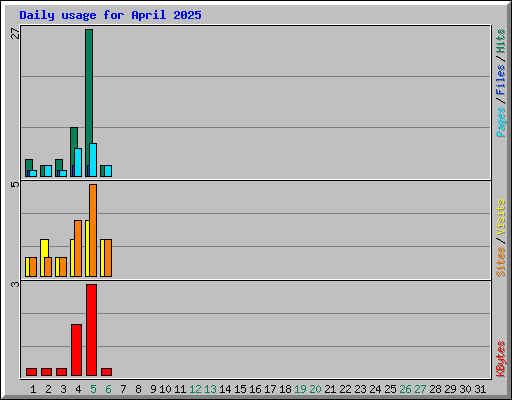This screenshot has height=400, width=512.
Task: Select the orange Sites bar for day 5
Action: pos(93,230)
